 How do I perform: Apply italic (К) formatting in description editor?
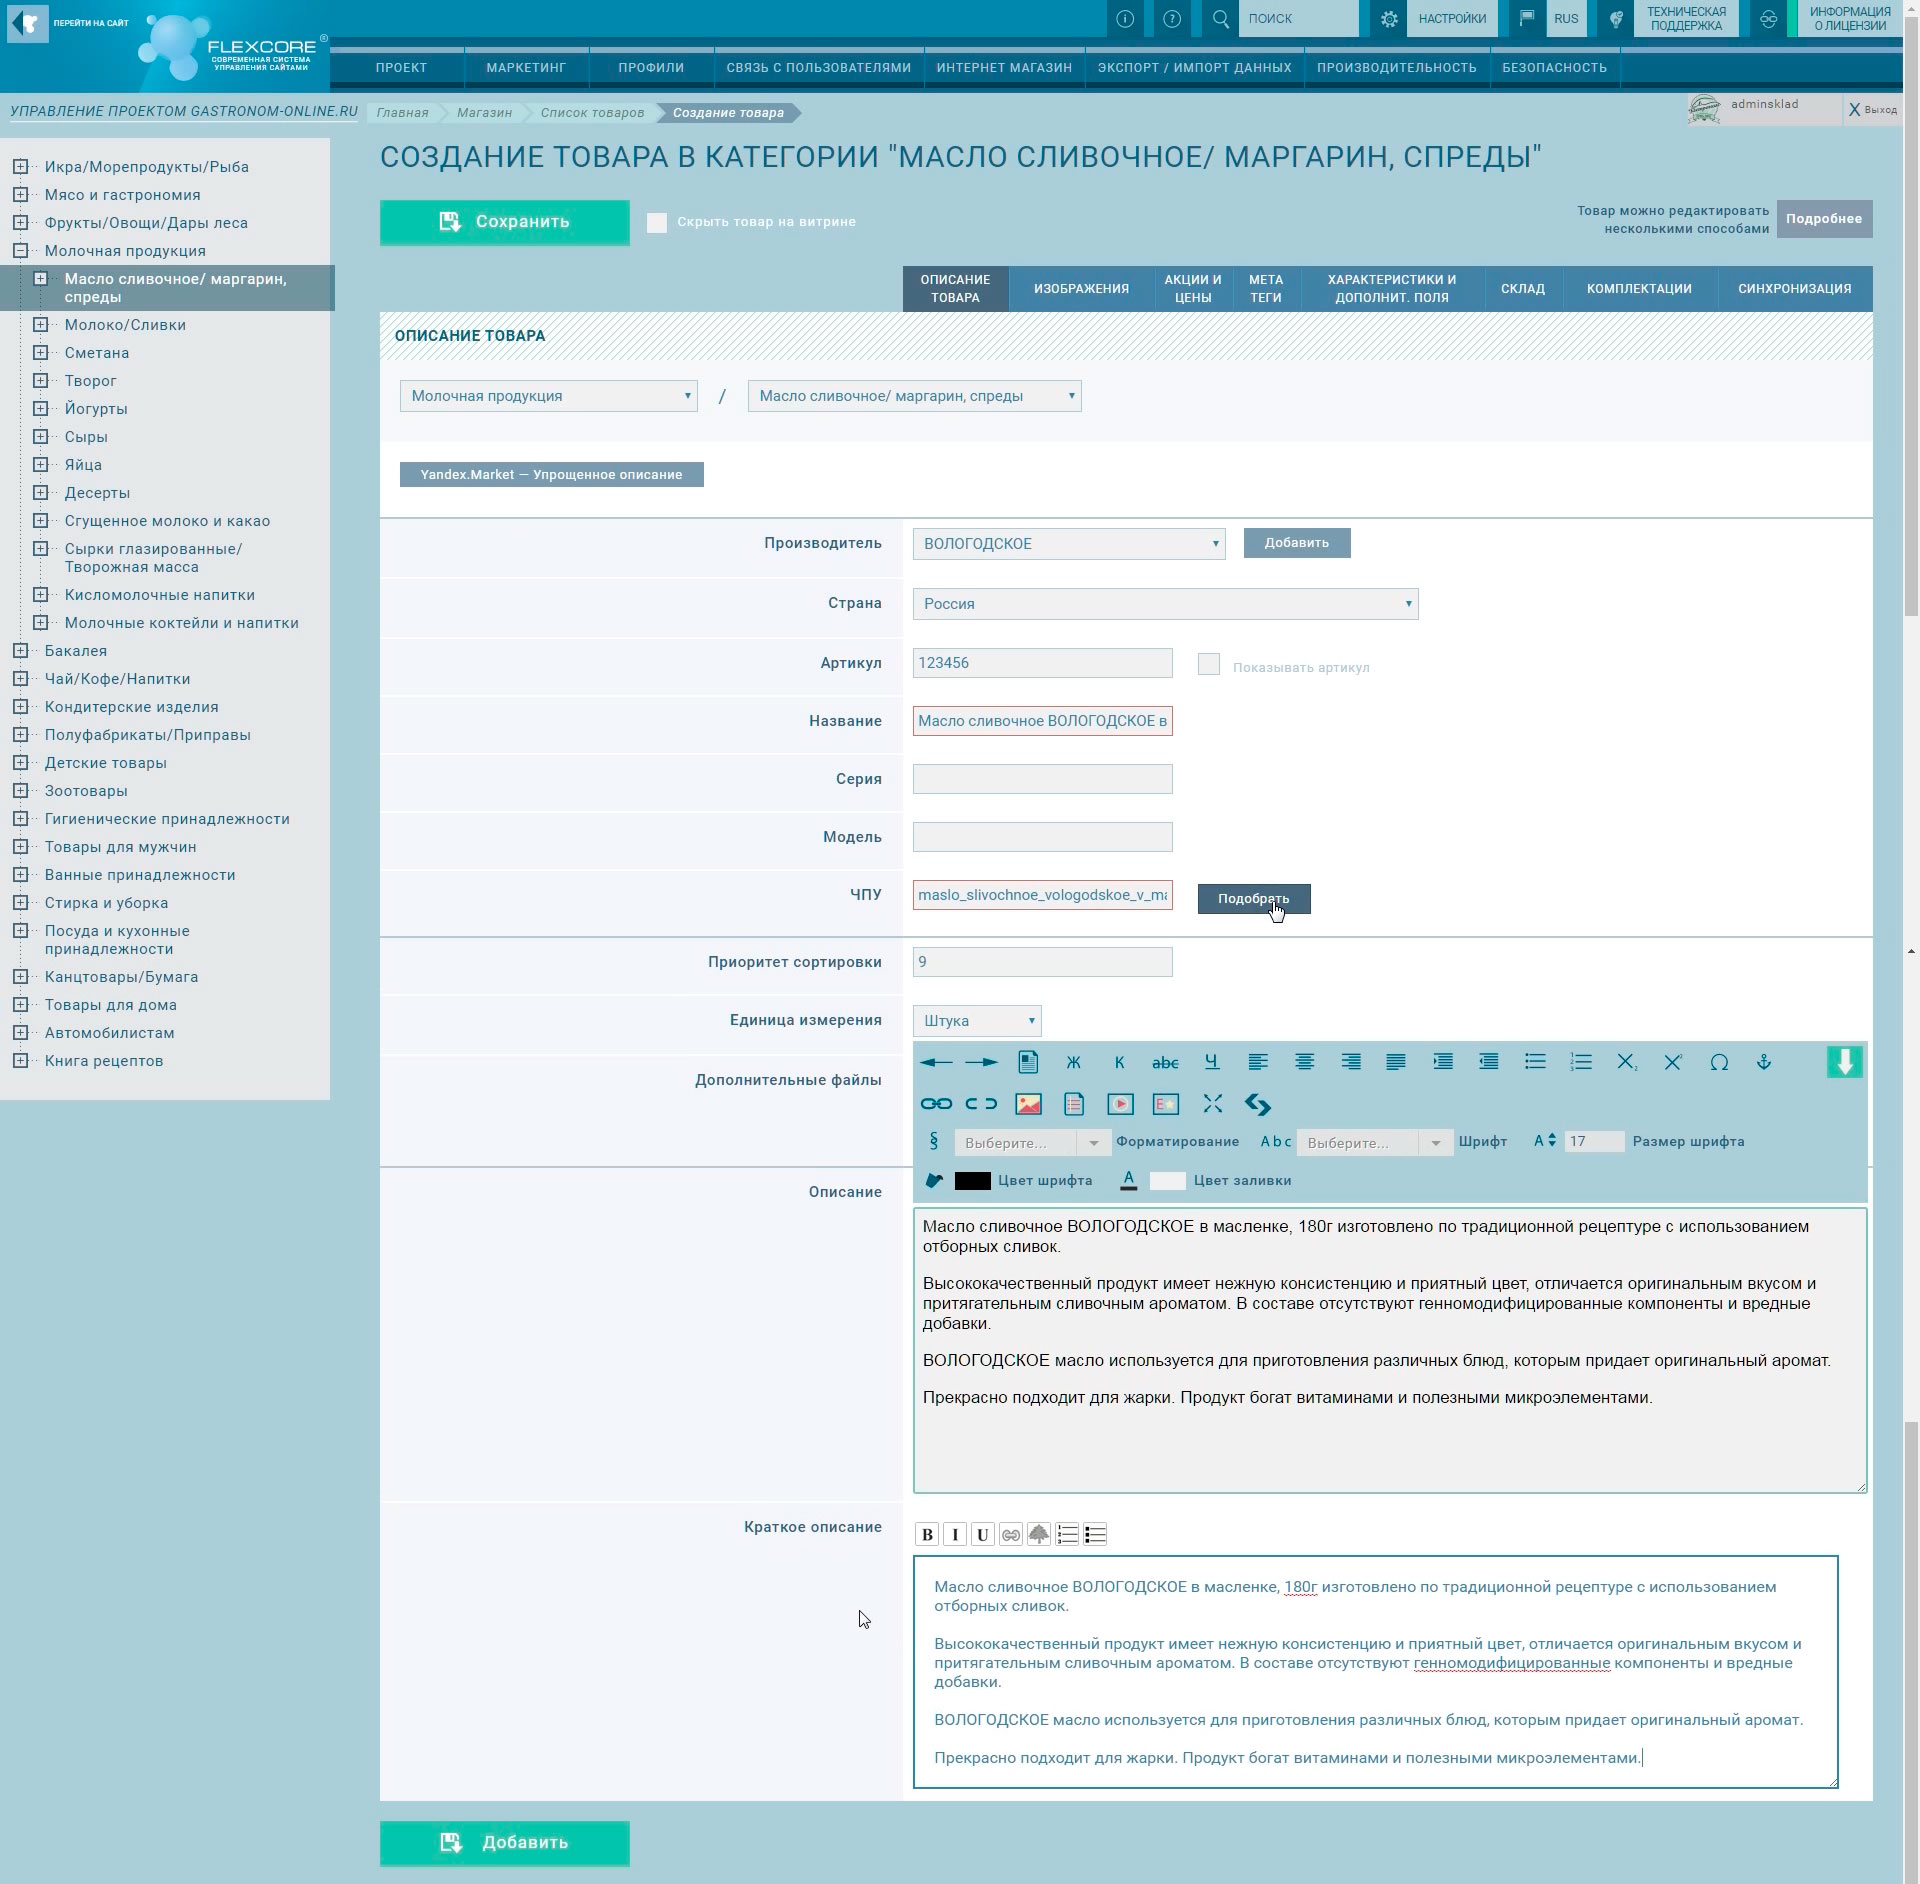coord(1119,1062)
